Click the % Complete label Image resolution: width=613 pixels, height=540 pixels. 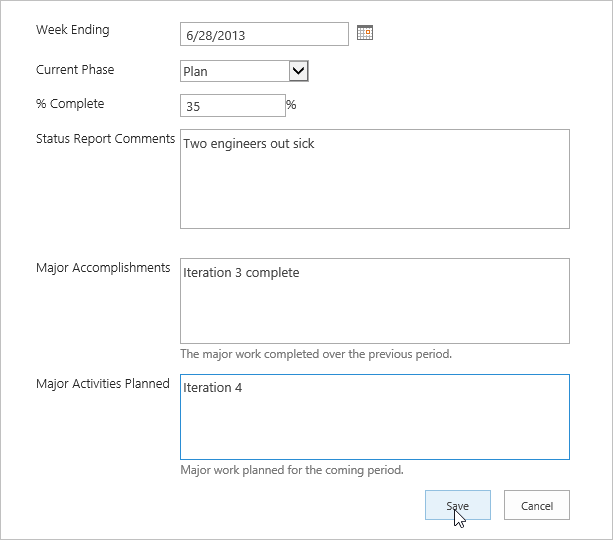pos(70,104)
